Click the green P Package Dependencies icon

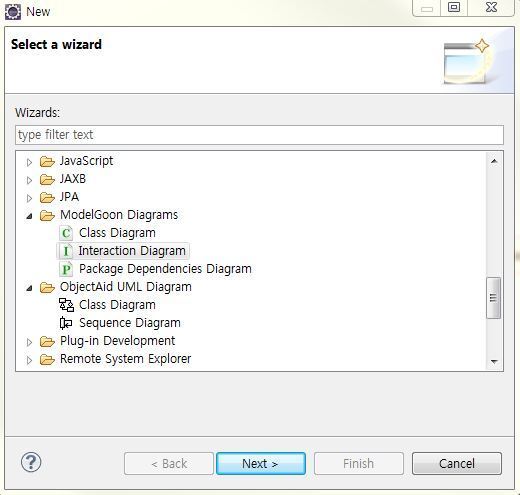(x=66, y=269)
